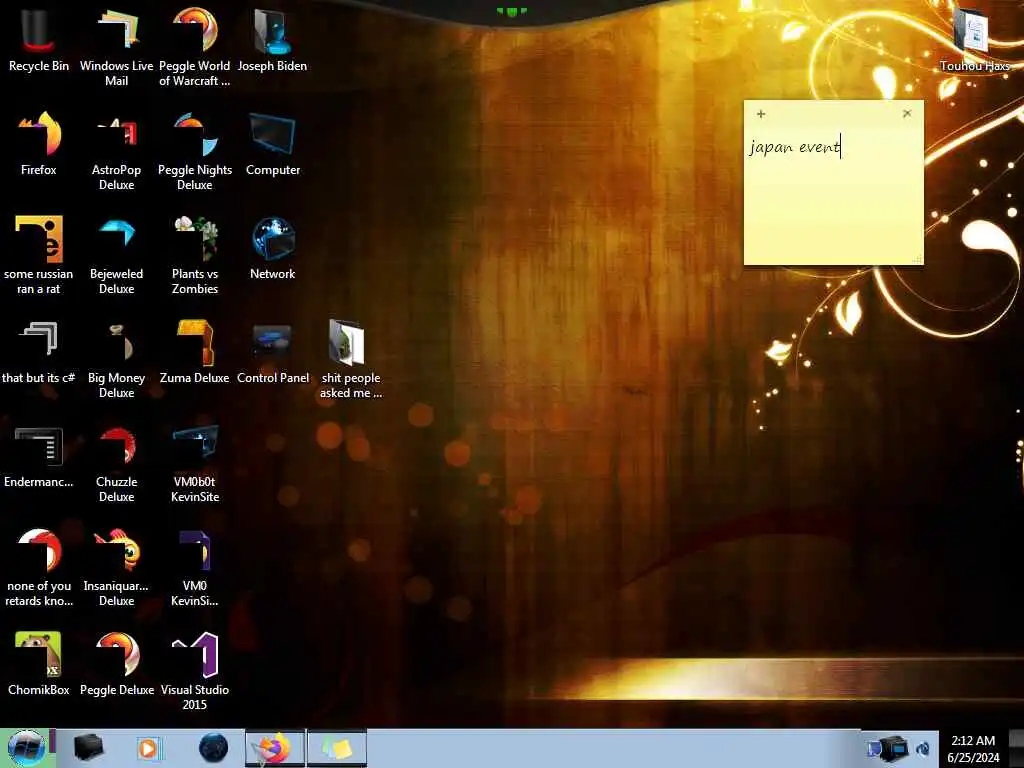Open the Recycle Bin desktop icon

(39, 40)
